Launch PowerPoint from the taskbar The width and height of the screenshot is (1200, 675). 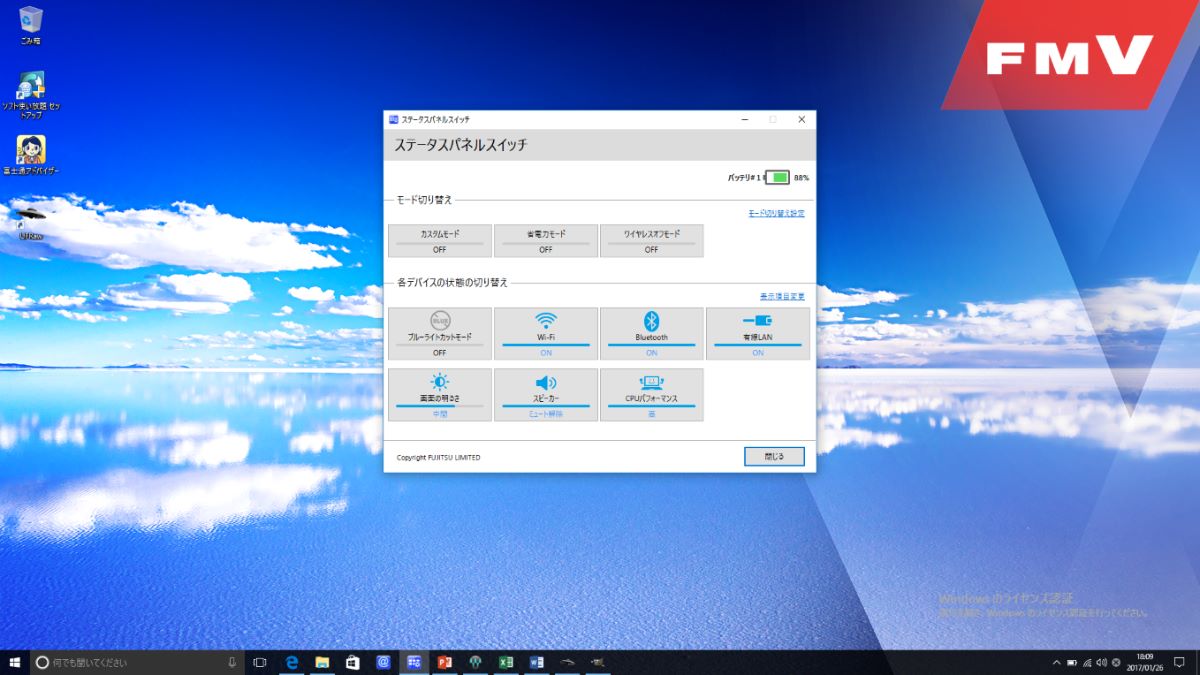tap(445, 662)
